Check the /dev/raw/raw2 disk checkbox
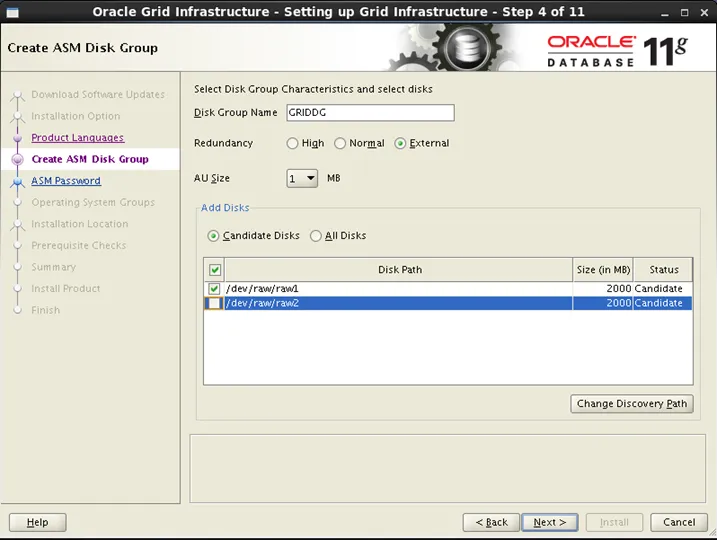 point(214,304)
